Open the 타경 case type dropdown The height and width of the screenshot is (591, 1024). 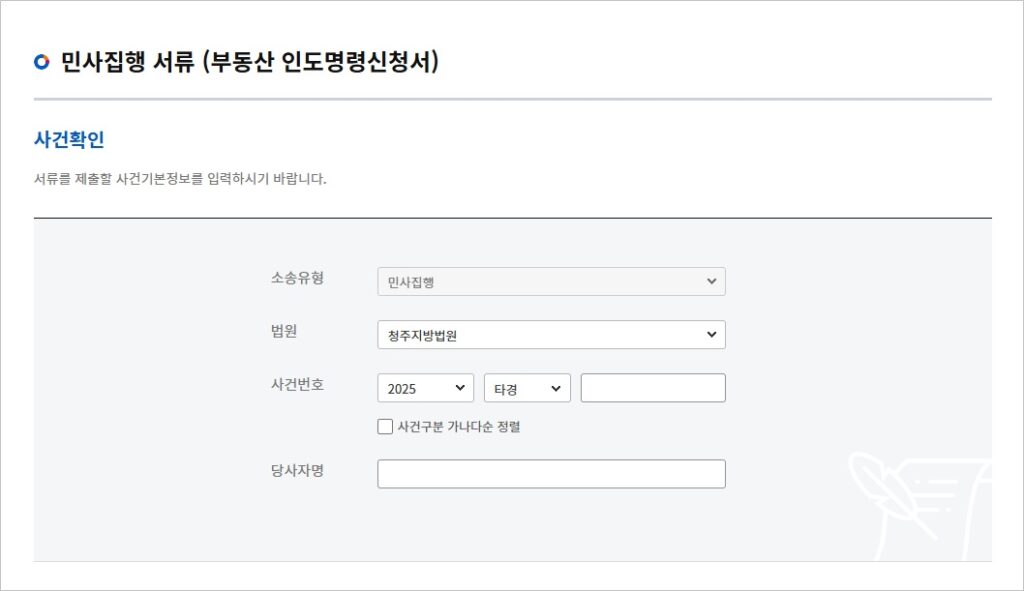(527, 388)
